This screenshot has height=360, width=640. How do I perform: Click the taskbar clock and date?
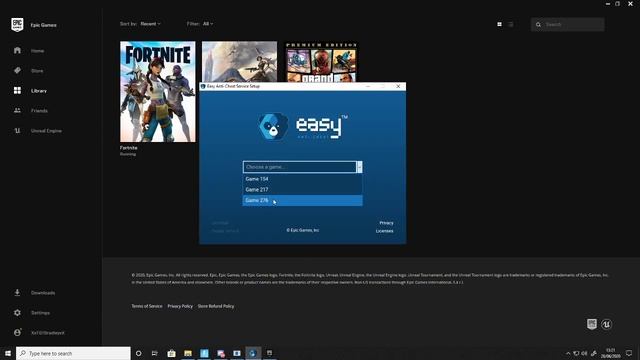click(611, 353)
